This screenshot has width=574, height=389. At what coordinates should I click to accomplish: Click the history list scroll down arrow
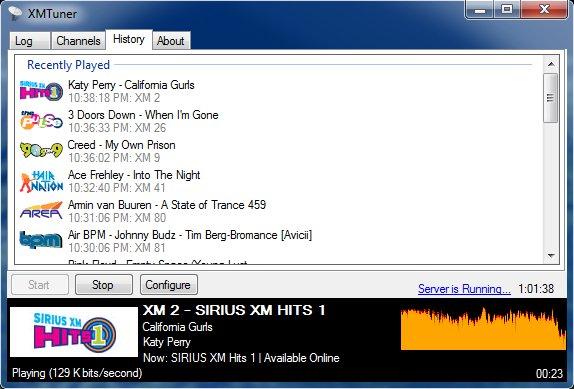(551, 255)
